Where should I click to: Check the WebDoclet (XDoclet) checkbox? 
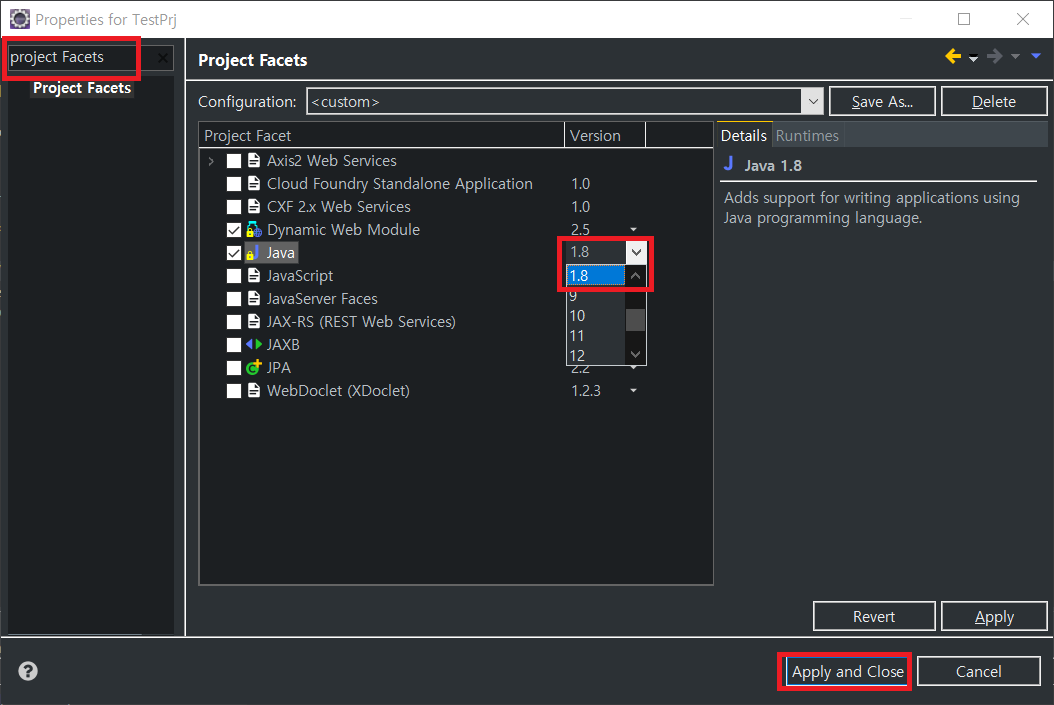233,390
